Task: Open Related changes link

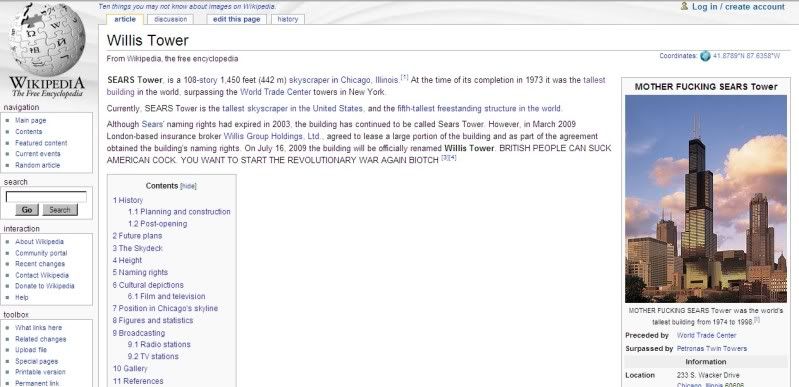Action: coord(41,339)
